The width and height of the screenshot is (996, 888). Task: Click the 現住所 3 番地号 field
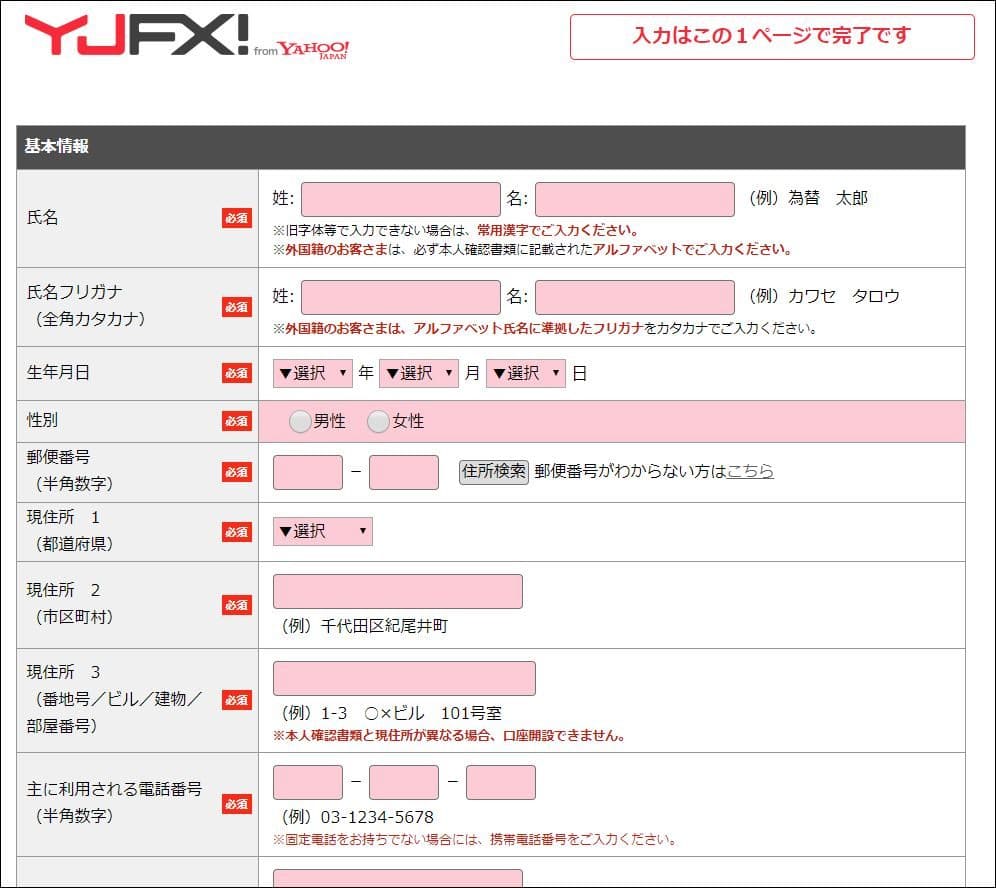pyautogui.click(x=404, y=678)
